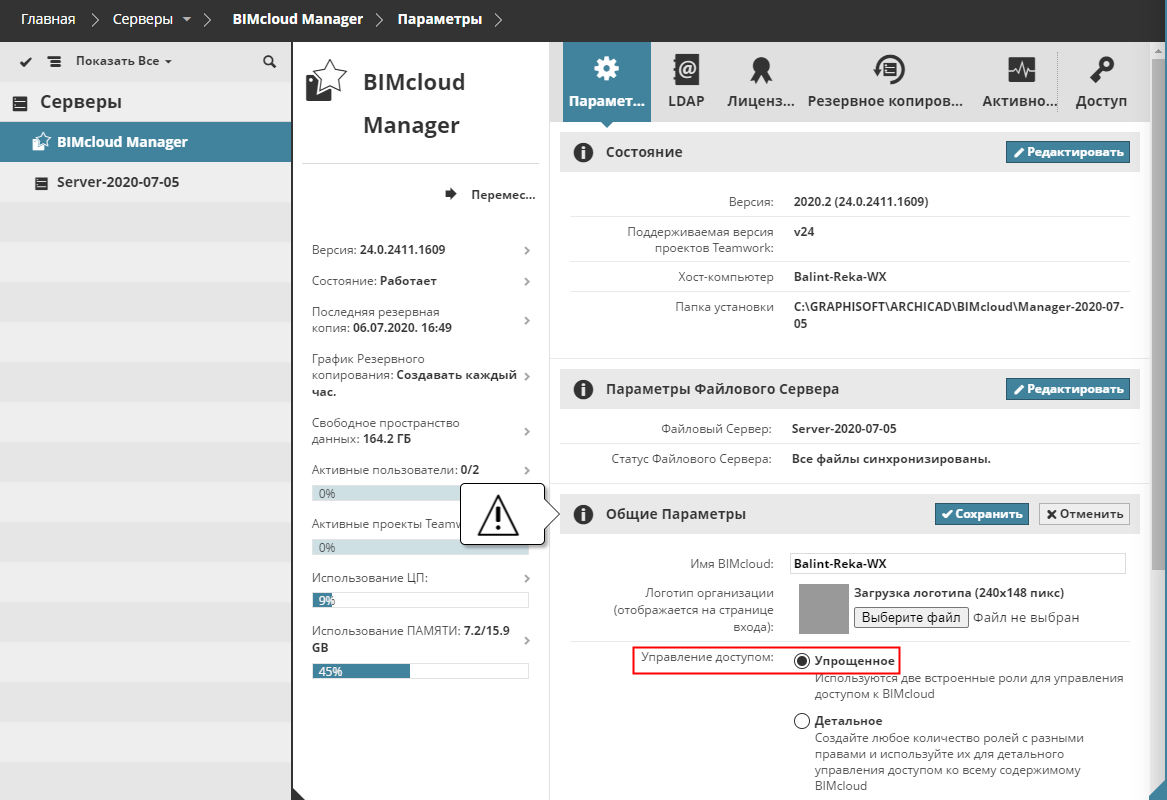Click the Выберите файл button
Viewport: 1167px width, 800px height.
[911, 618]
